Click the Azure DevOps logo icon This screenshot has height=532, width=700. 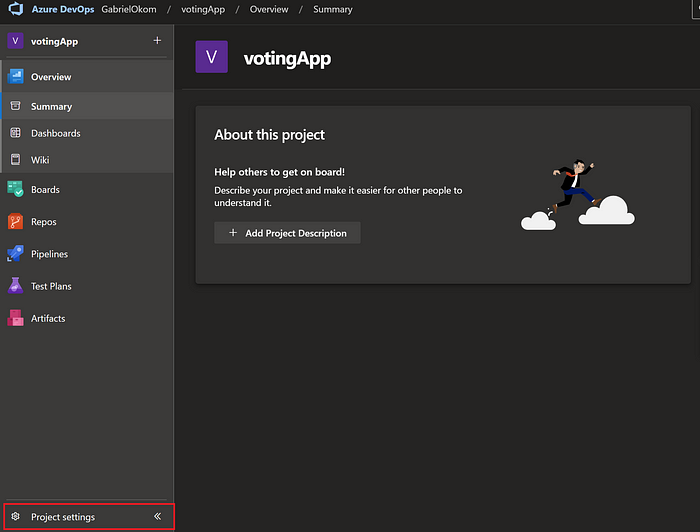[x=16, y=8]
